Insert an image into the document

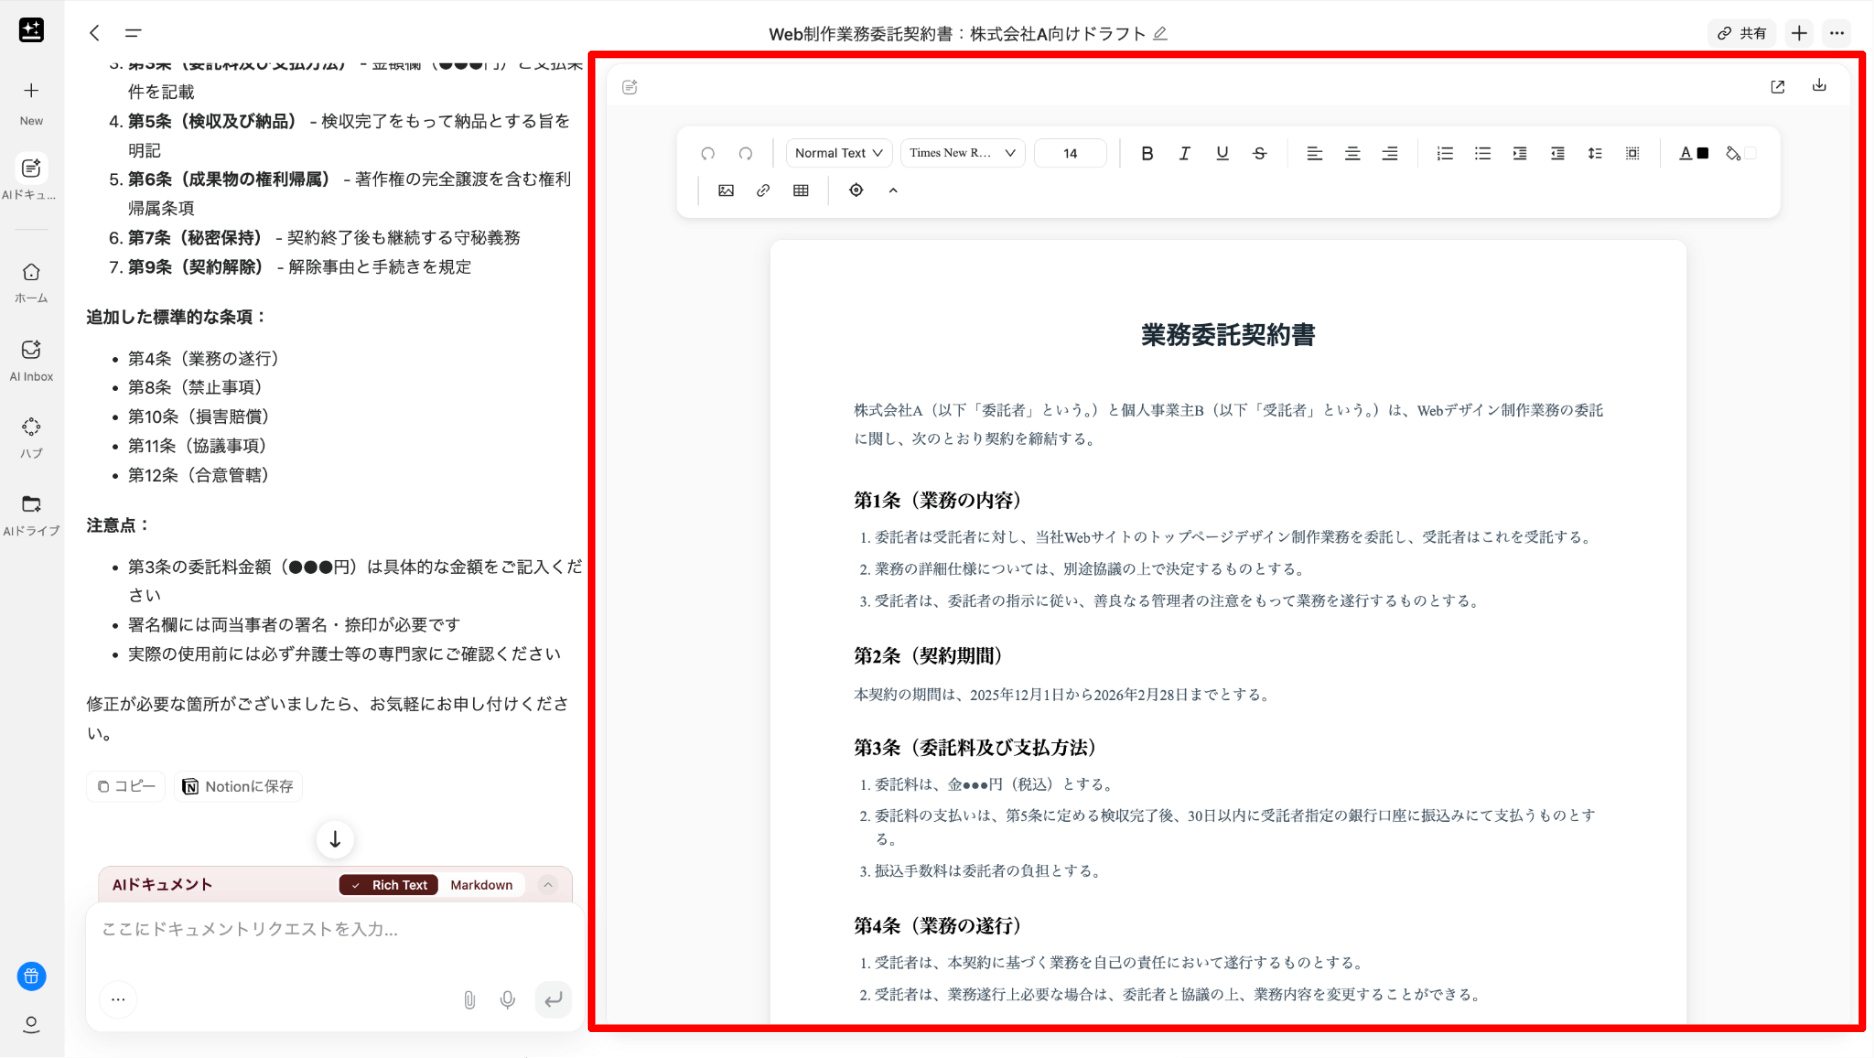coord(726,190)
